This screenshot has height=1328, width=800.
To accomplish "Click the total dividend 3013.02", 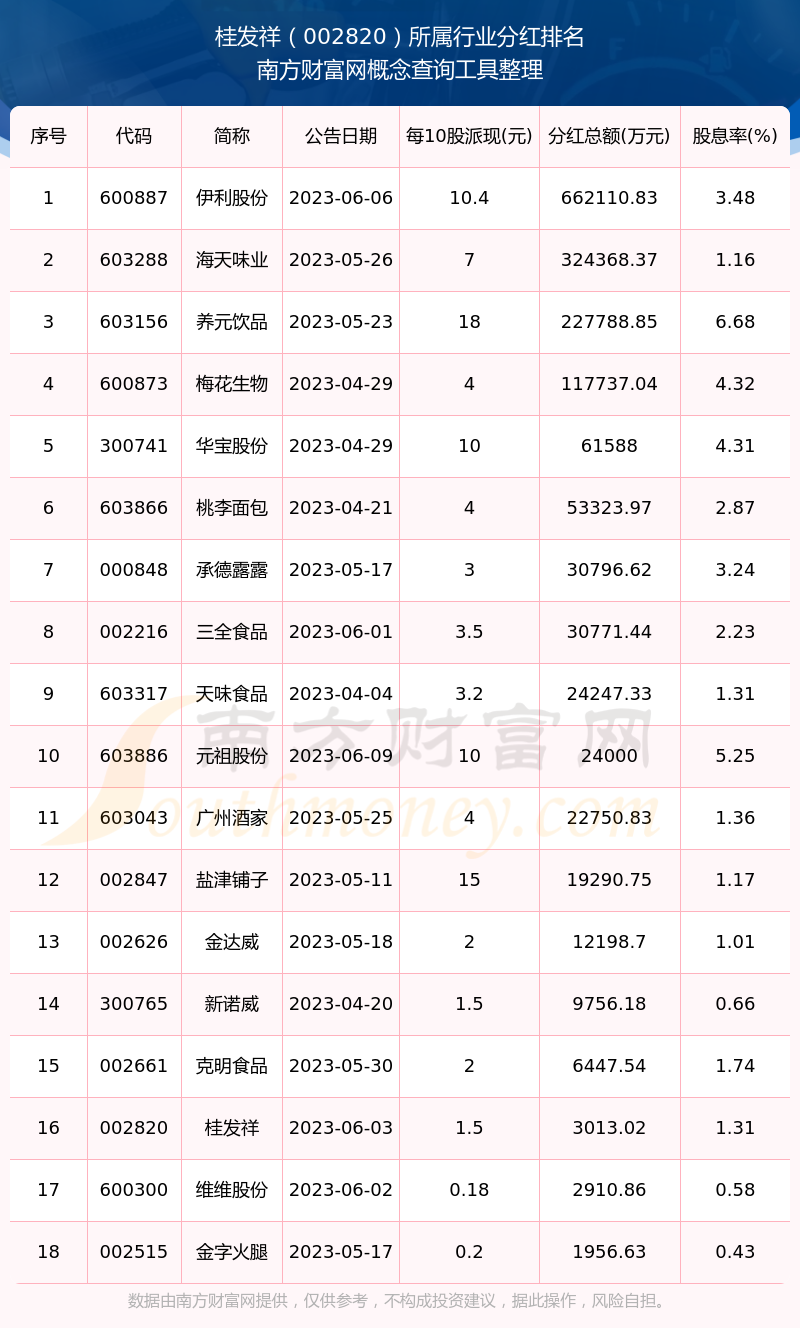I will [609, 1128].
